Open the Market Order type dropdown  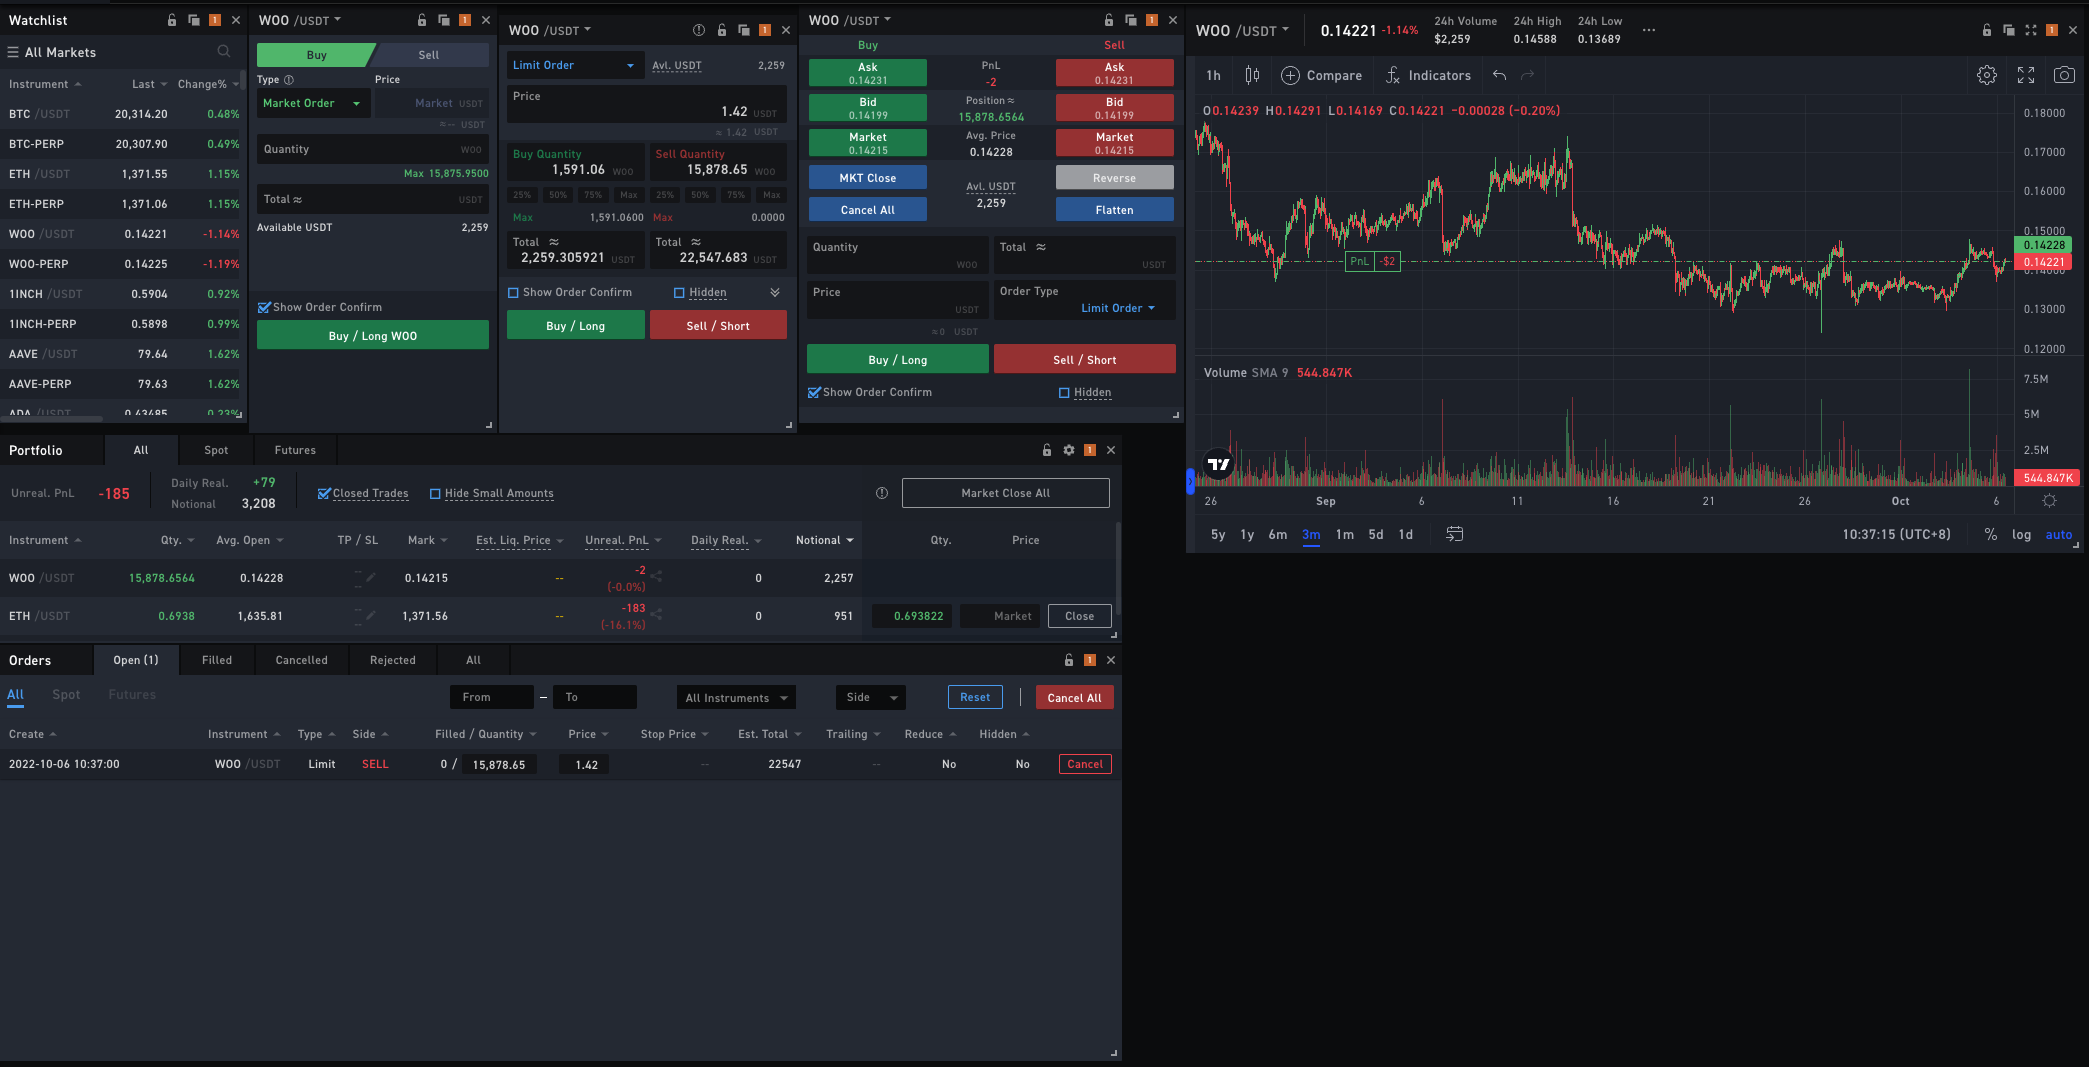313,103
